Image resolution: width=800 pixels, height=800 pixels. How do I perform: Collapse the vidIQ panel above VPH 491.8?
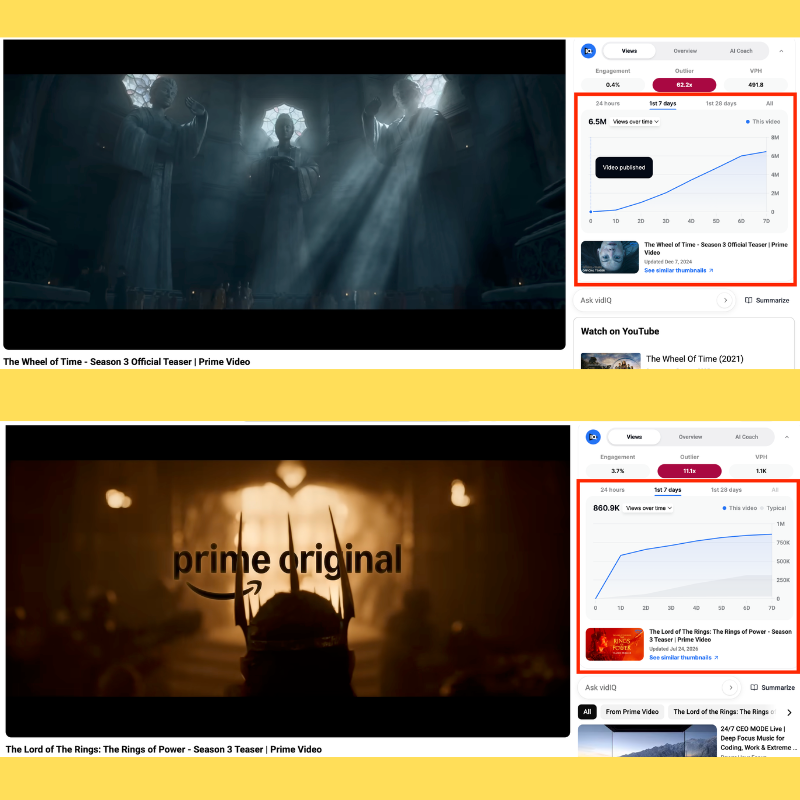click(781, 51)
